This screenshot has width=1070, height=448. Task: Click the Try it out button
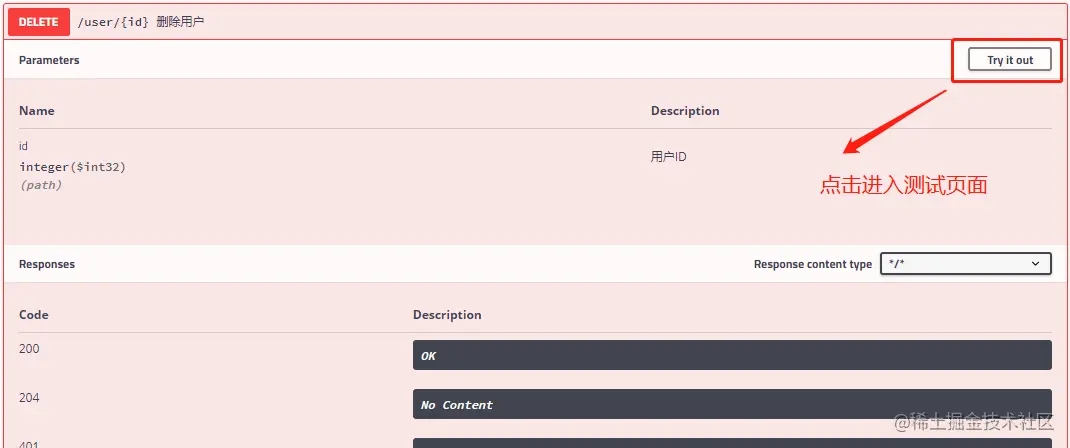coord(1010,60)
